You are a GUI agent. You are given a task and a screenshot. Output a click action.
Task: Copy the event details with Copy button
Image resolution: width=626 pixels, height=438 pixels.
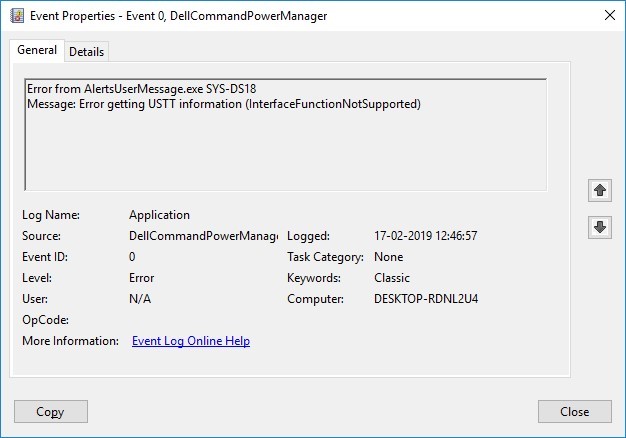point(51,411)
